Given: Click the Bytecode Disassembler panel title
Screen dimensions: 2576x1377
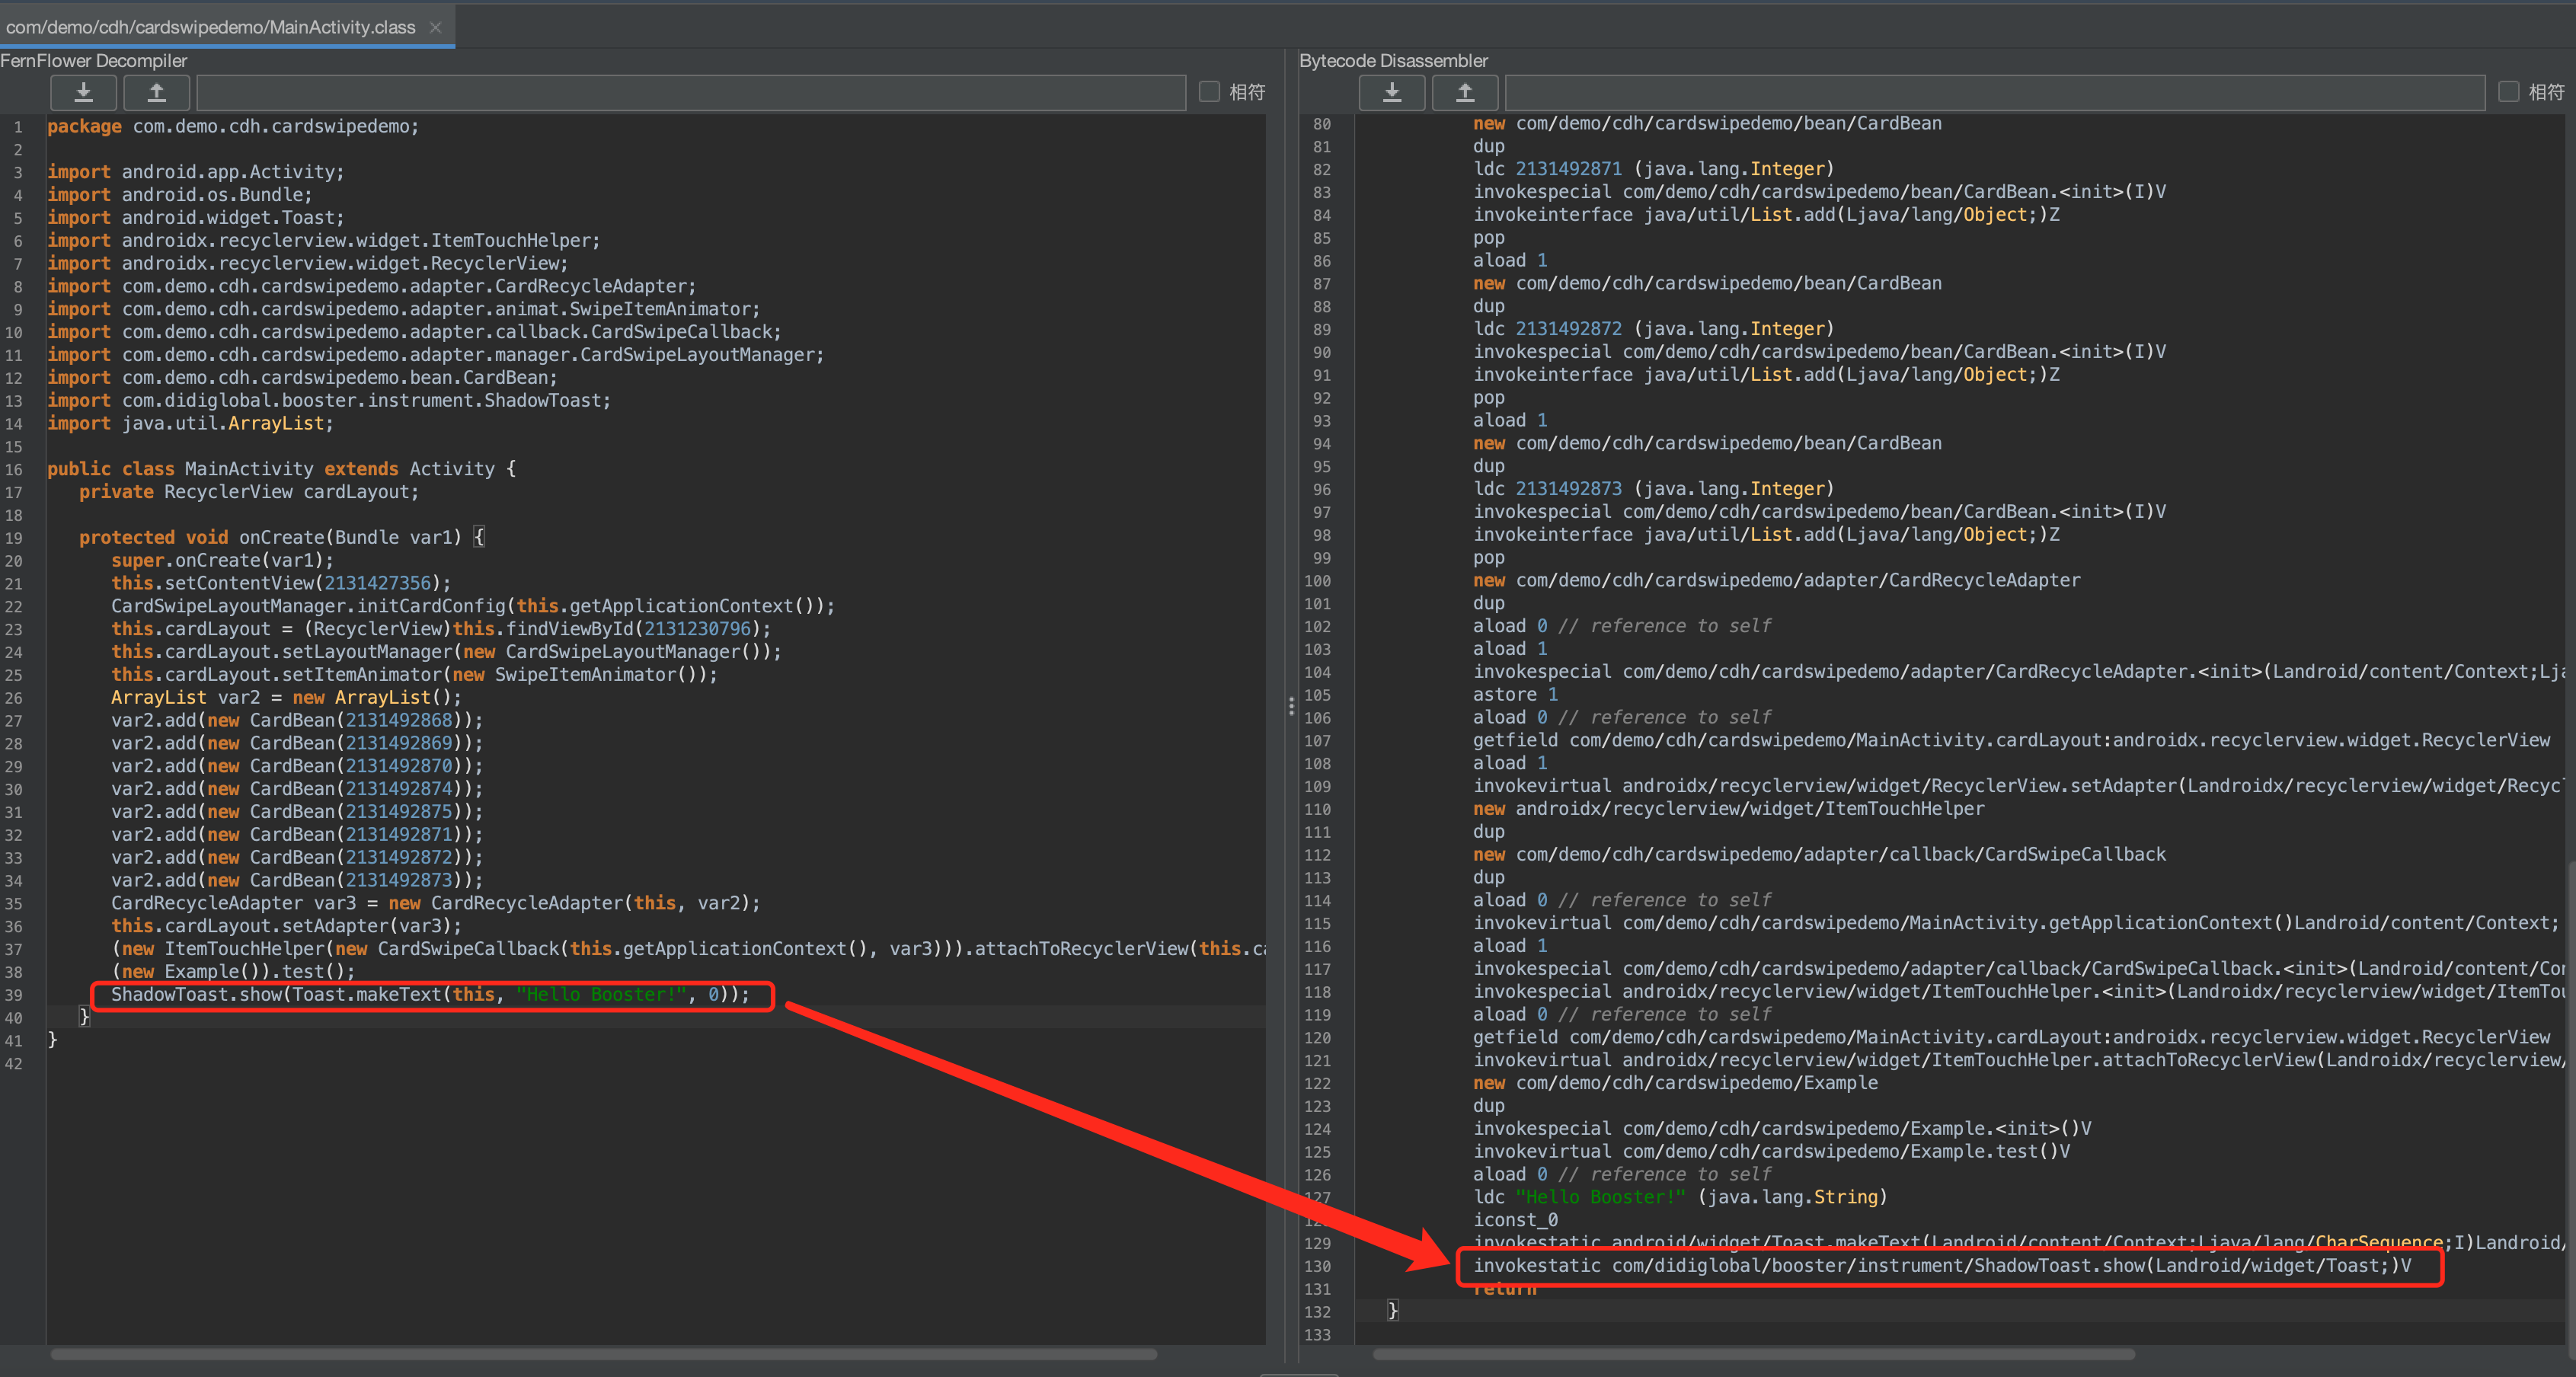Looking at the screenshot, I should 1393,61.
